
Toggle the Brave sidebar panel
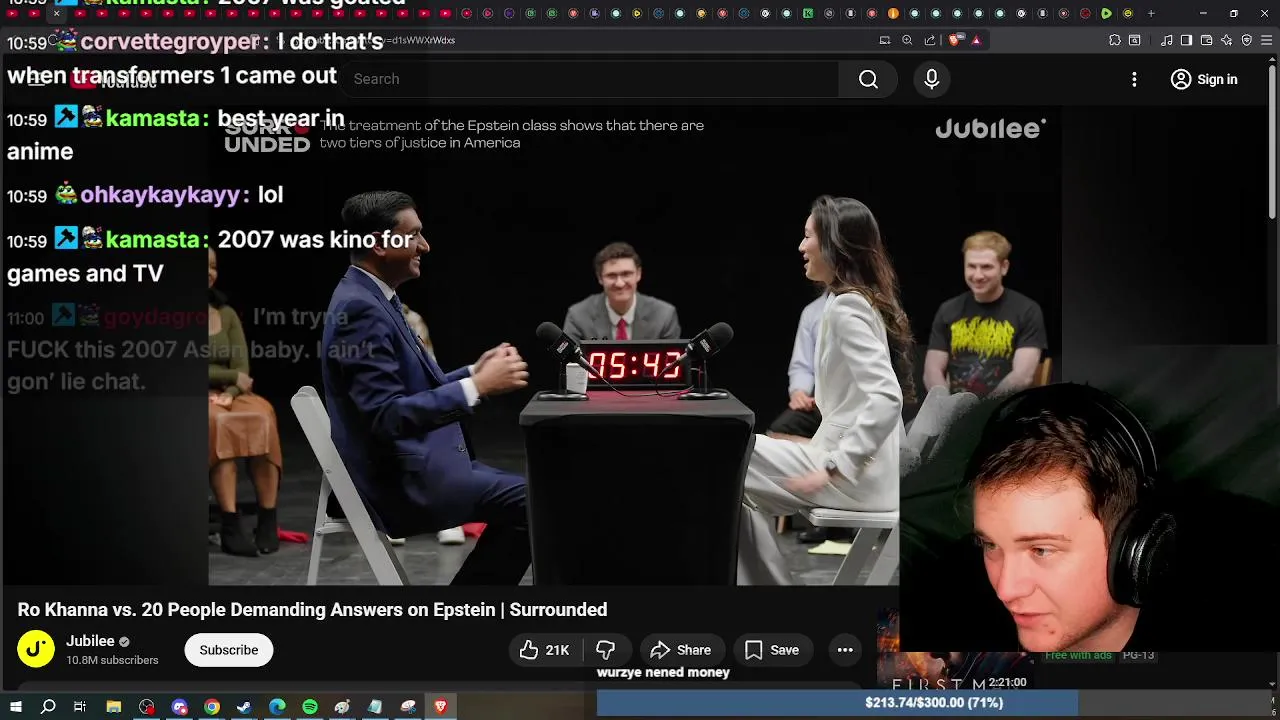(1187, 40)
